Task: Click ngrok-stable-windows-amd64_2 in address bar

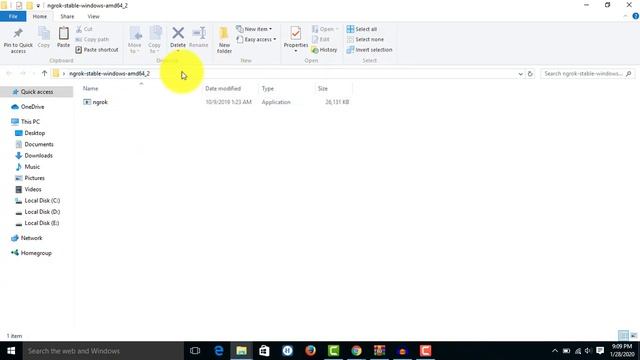Action: click(x=109, y=73)
